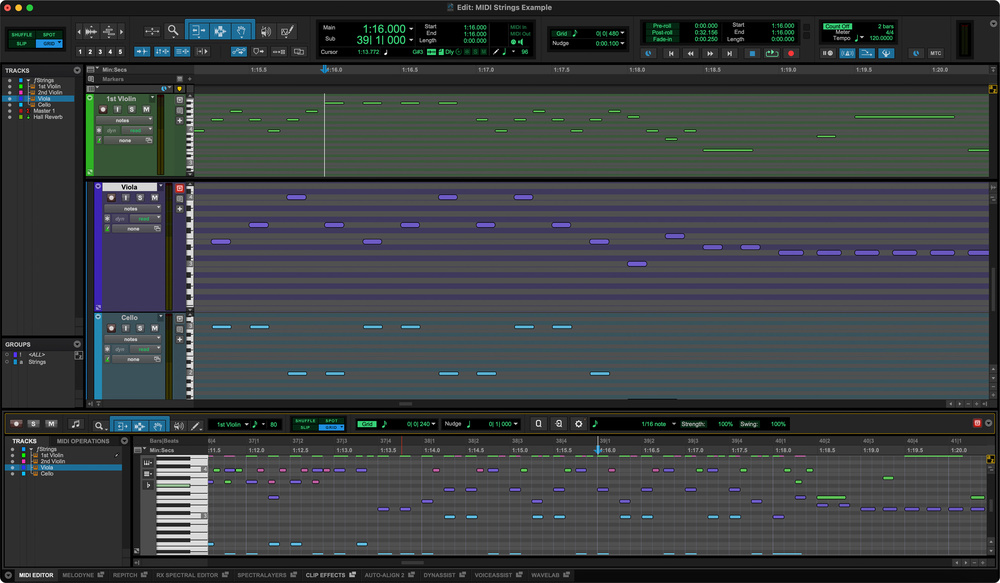Enable Slip edit mode

click(x=22, y=43)
